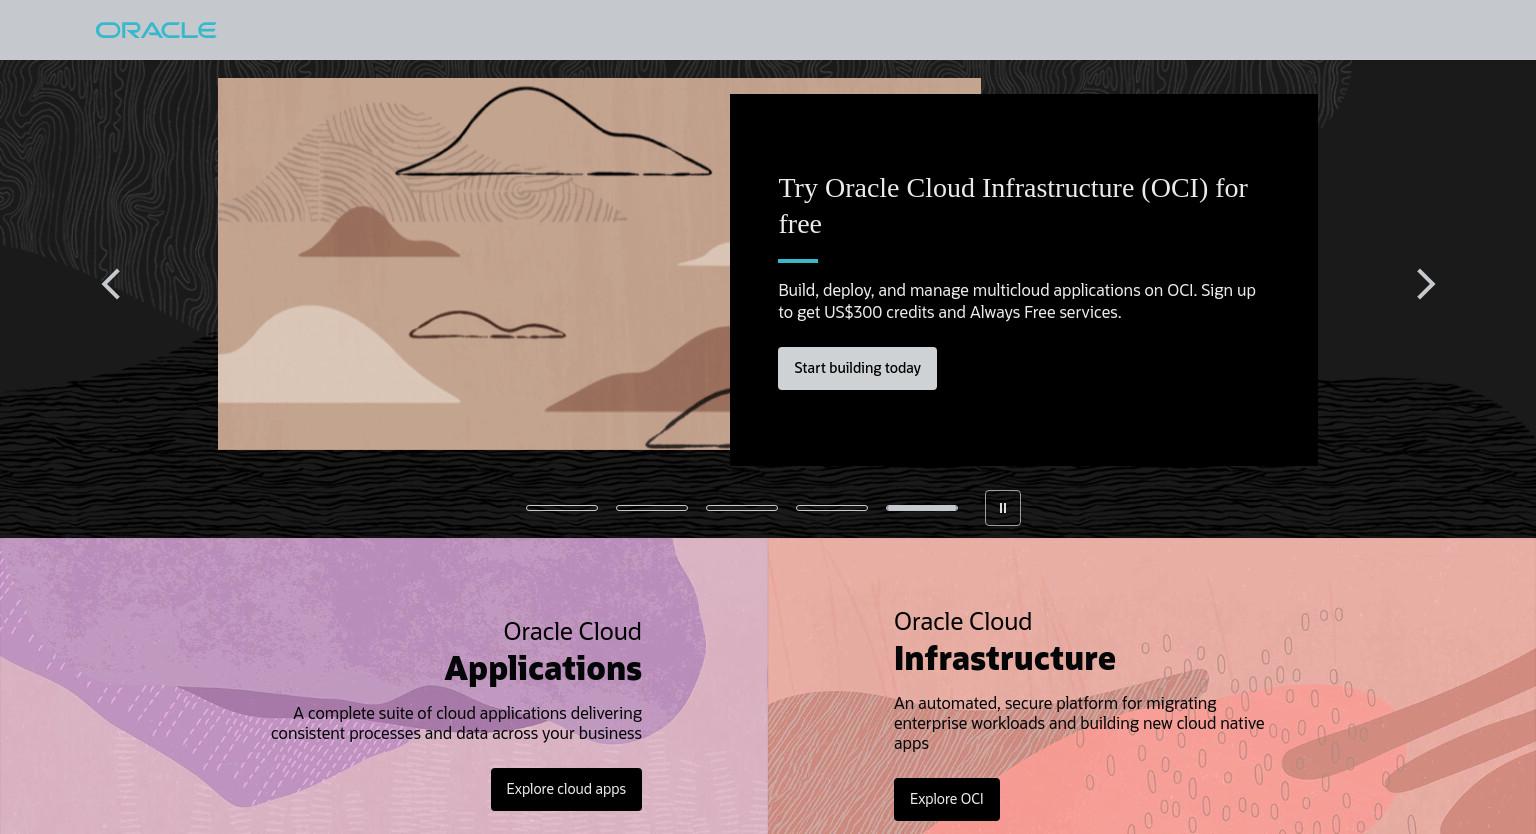Select the second carousel slide indicator
Image resolution: width=1536 pixels, height=834 pixels.
[652, 508]
